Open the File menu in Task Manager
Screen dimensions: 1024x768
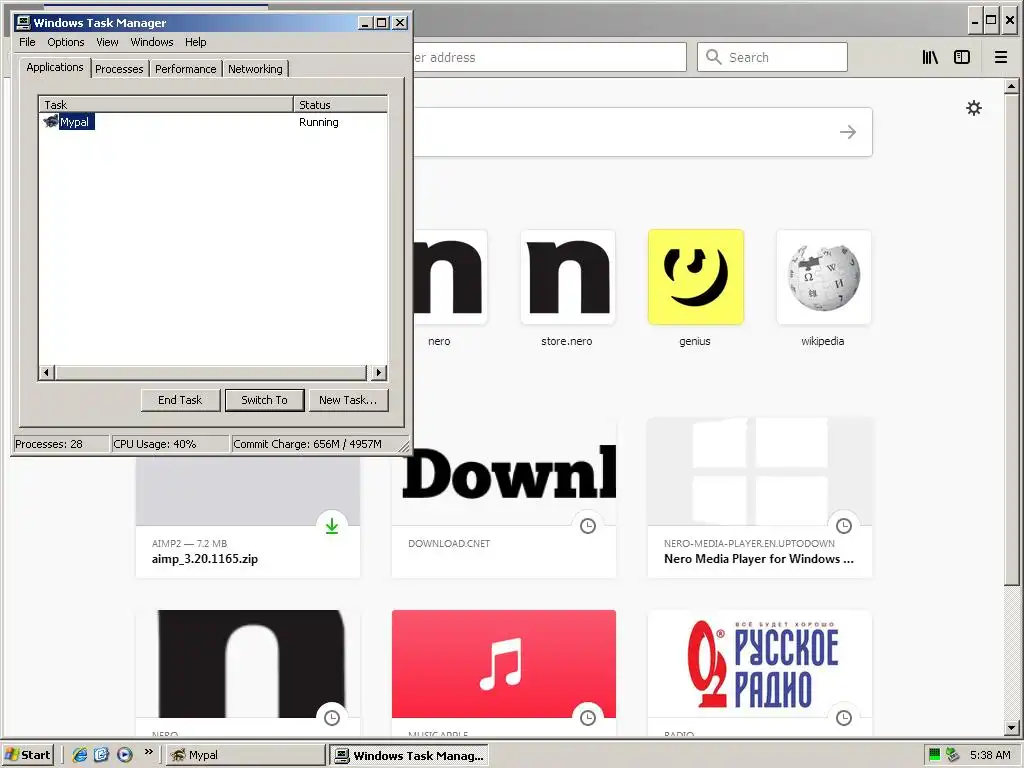27,42
